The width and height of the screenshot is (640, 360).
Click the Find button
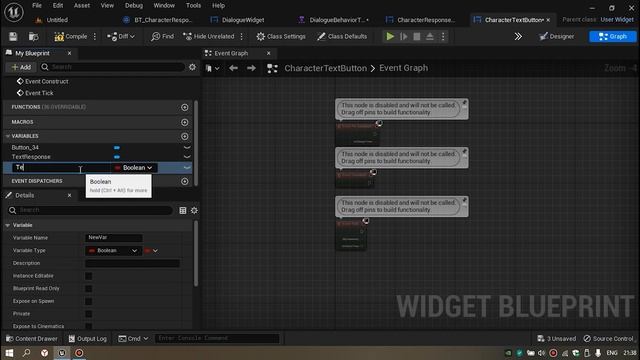[162, 36]
